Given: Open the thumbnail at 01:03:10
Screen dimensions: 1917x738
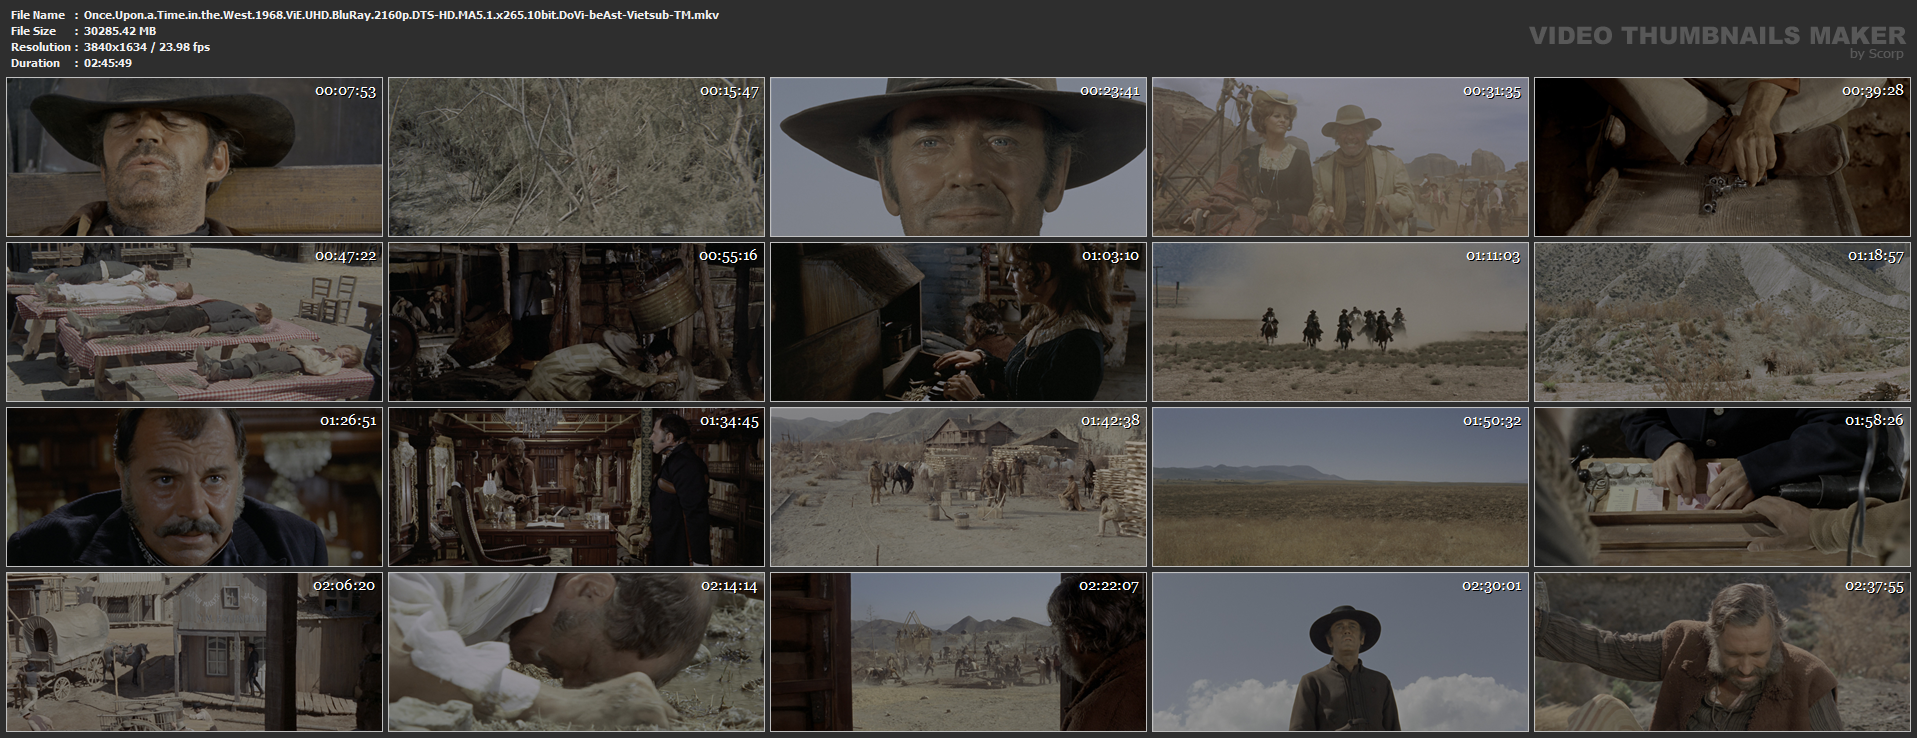Looking at the screenshot, I should [x=958, y=322].
